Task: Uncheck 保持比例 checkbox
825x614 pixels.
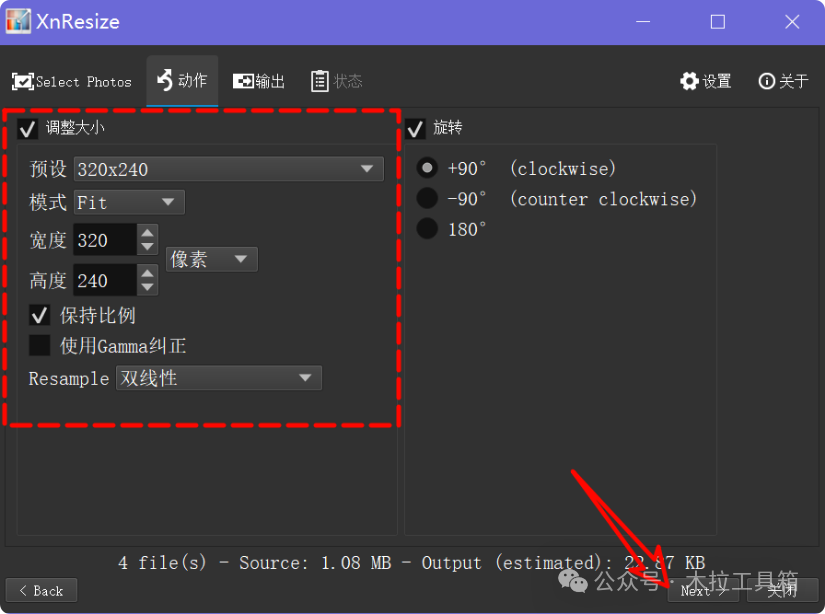Action: pyautogui.click(x=40, y=316)
